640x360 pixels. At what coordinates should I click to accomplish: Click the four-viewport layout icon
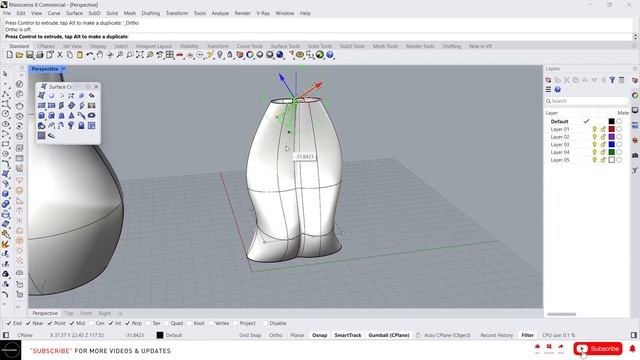(x=170, y=55)
